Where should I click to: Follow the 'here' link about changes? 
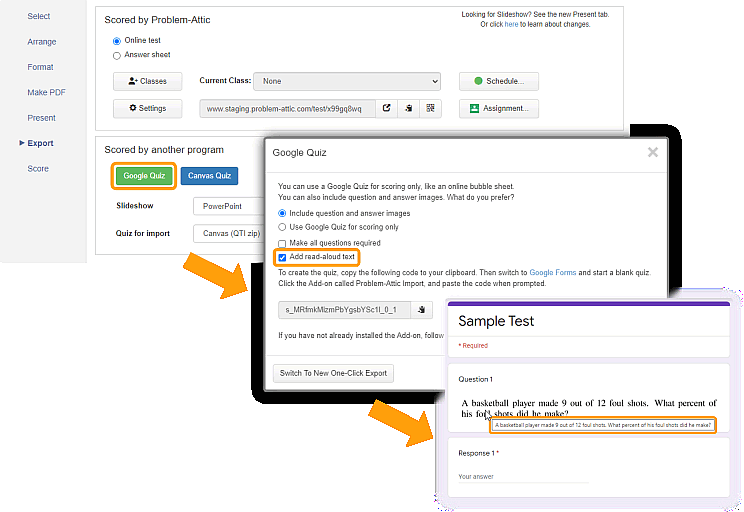pos(511,24)
